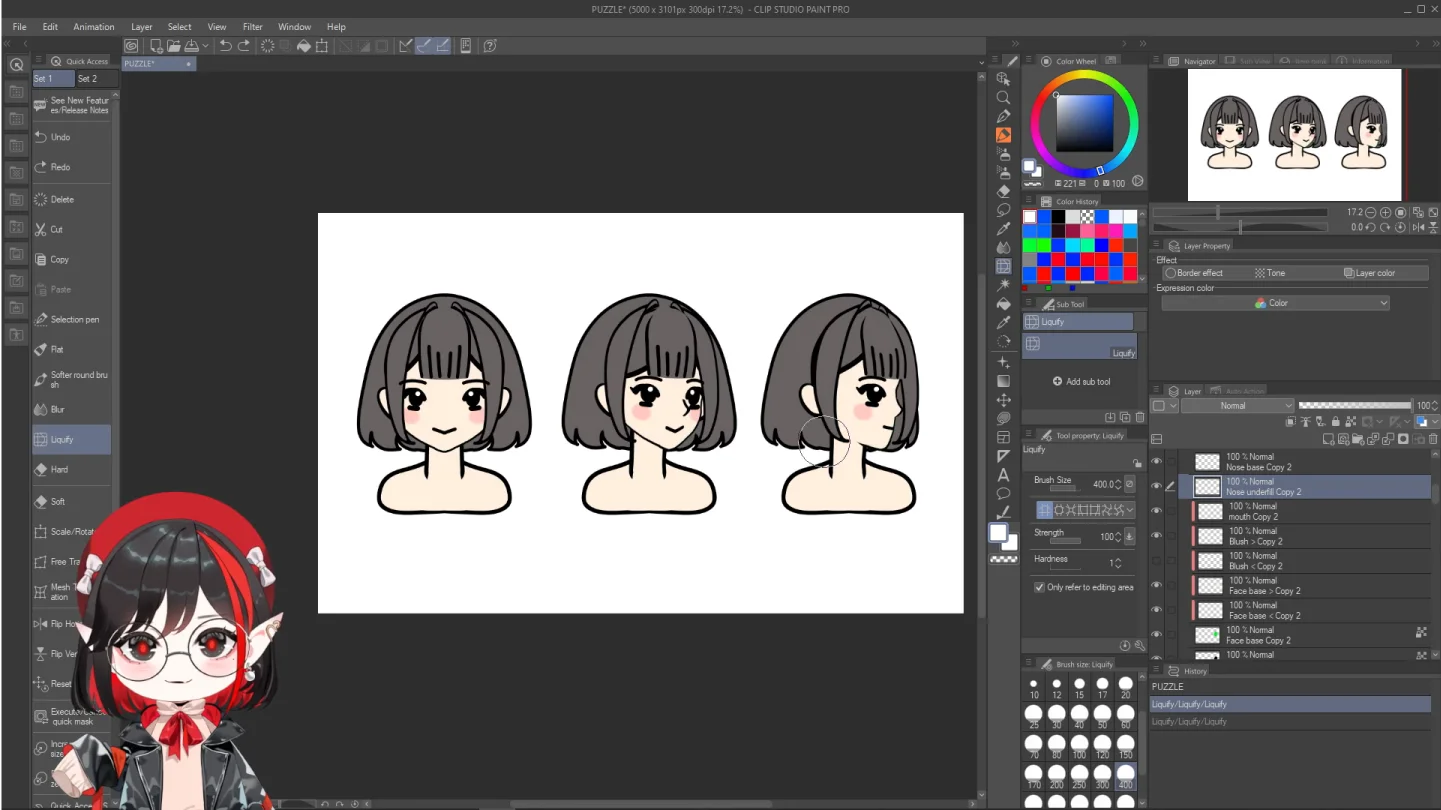Pick white swatch in Color History
This screenshot has width=1441, height=810.
point(1029,216)
